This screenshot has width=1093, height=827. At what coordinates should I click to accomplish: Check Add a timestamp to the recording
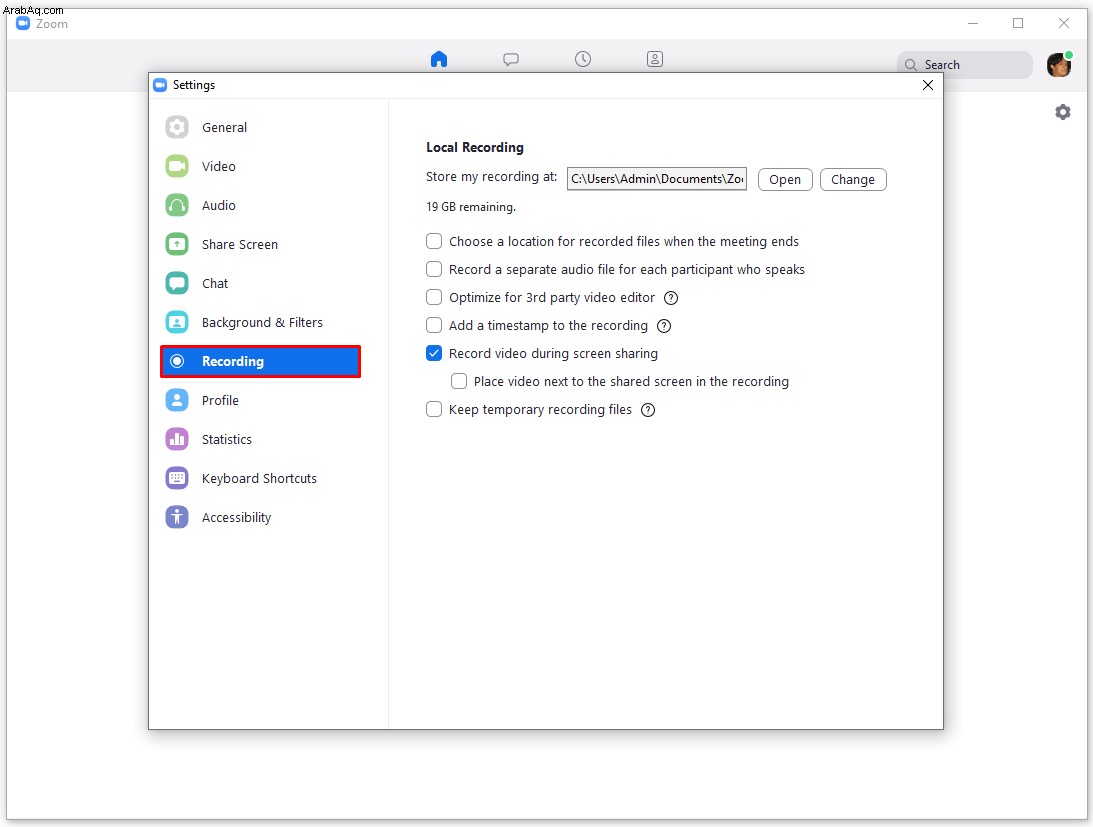click(434, 325)
